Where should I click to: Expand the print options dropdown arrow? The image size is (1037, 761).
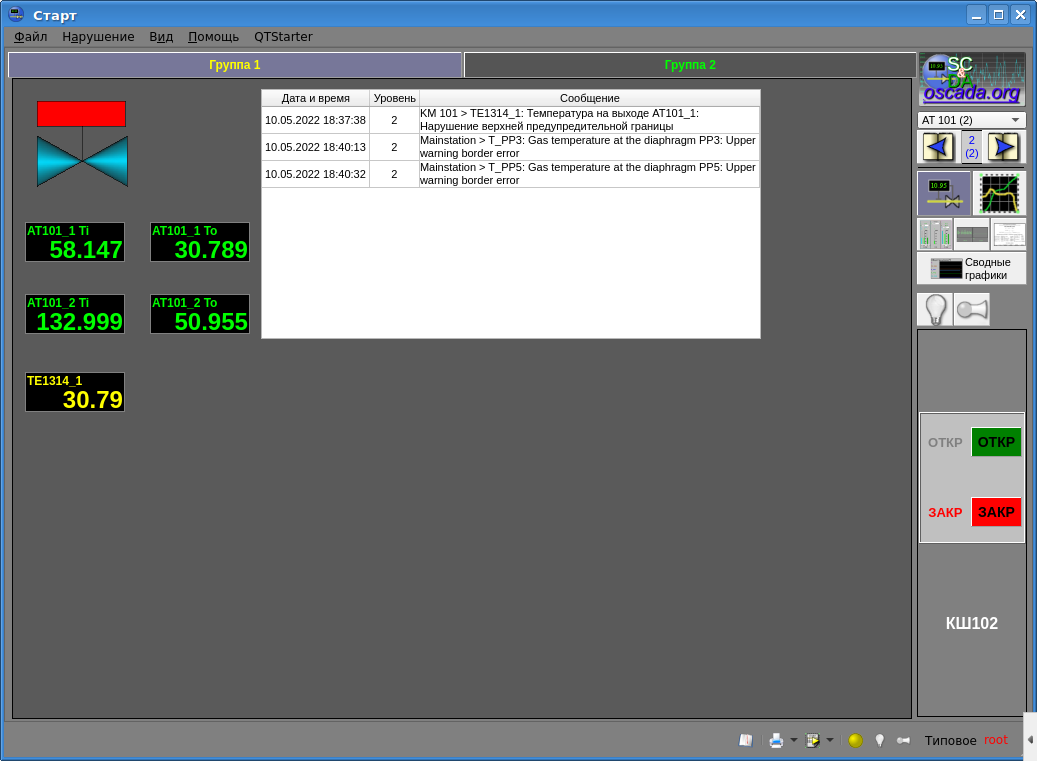click(x=794, y=740)
